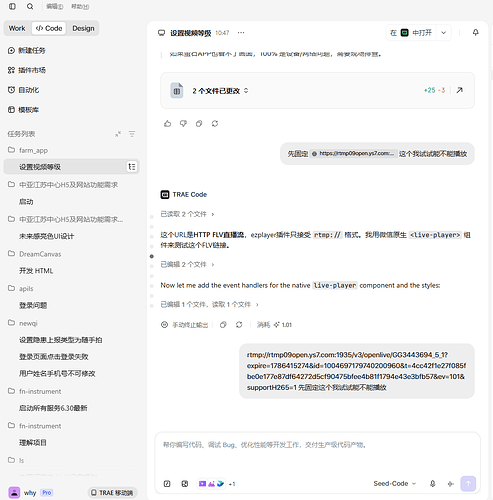Open the 开发 HTML task
Viewport: 493px width, 500px height.
tap(36, 271)
